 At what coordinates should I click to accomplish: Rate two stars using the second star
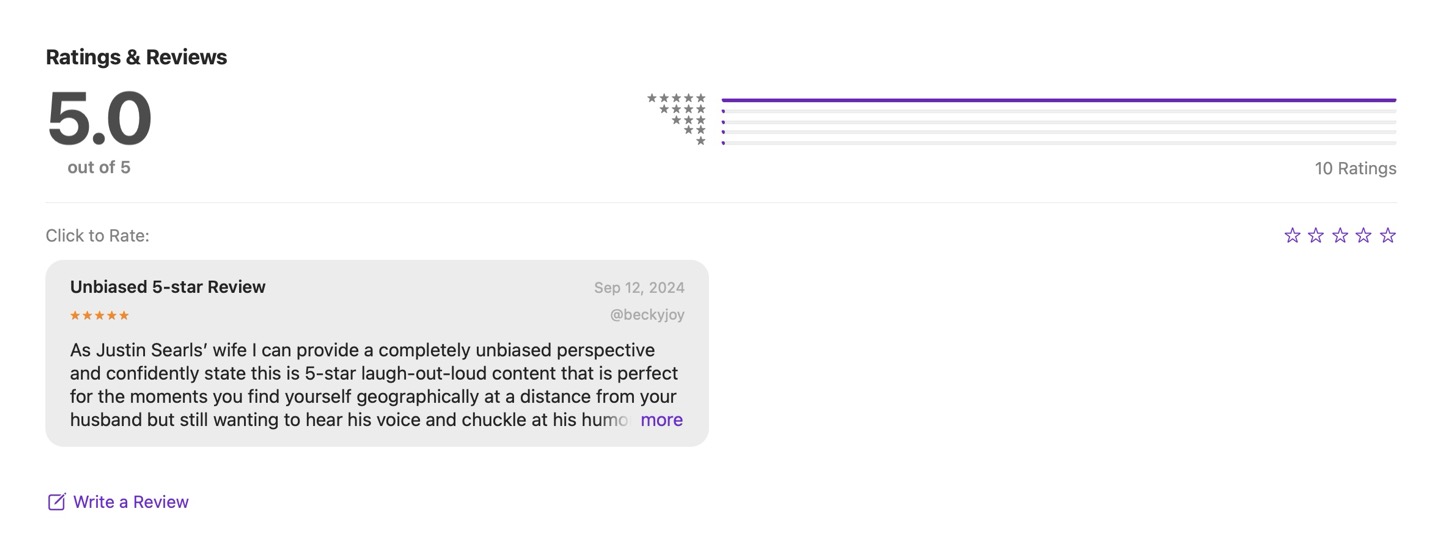pyautogui.click(x=1316, y=236)
